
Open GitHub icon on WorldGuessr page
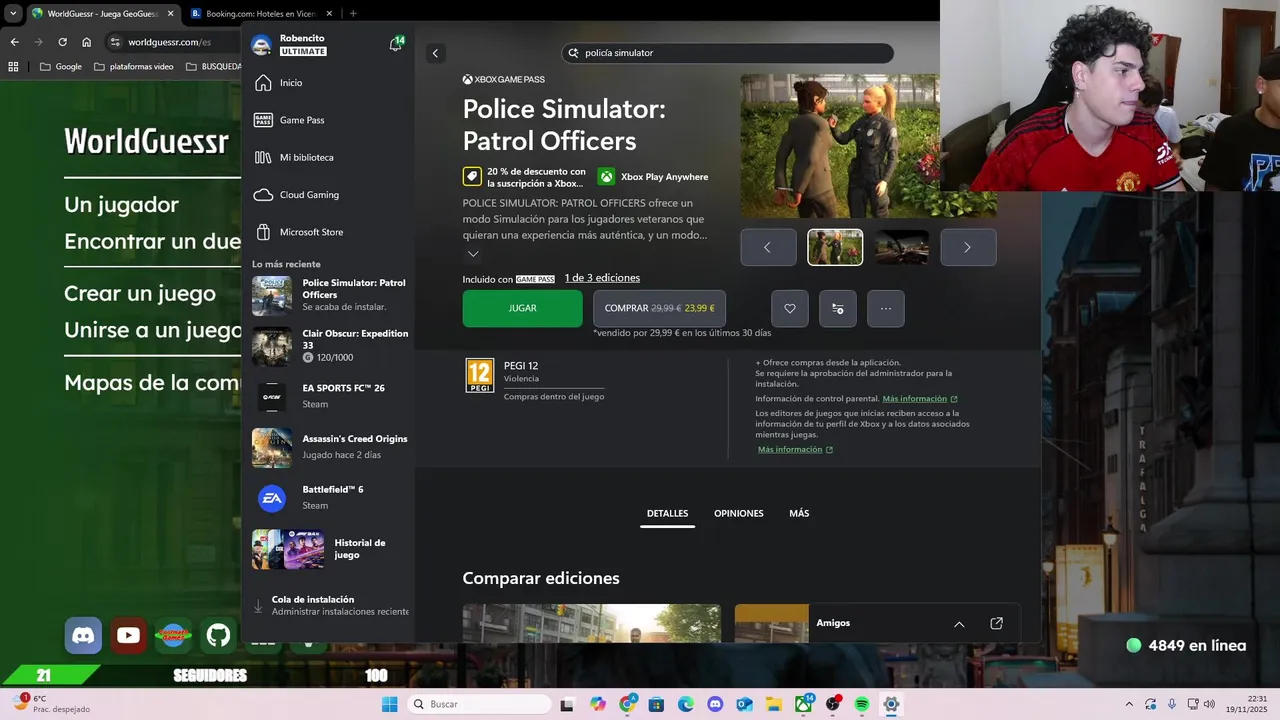(218, 635)
